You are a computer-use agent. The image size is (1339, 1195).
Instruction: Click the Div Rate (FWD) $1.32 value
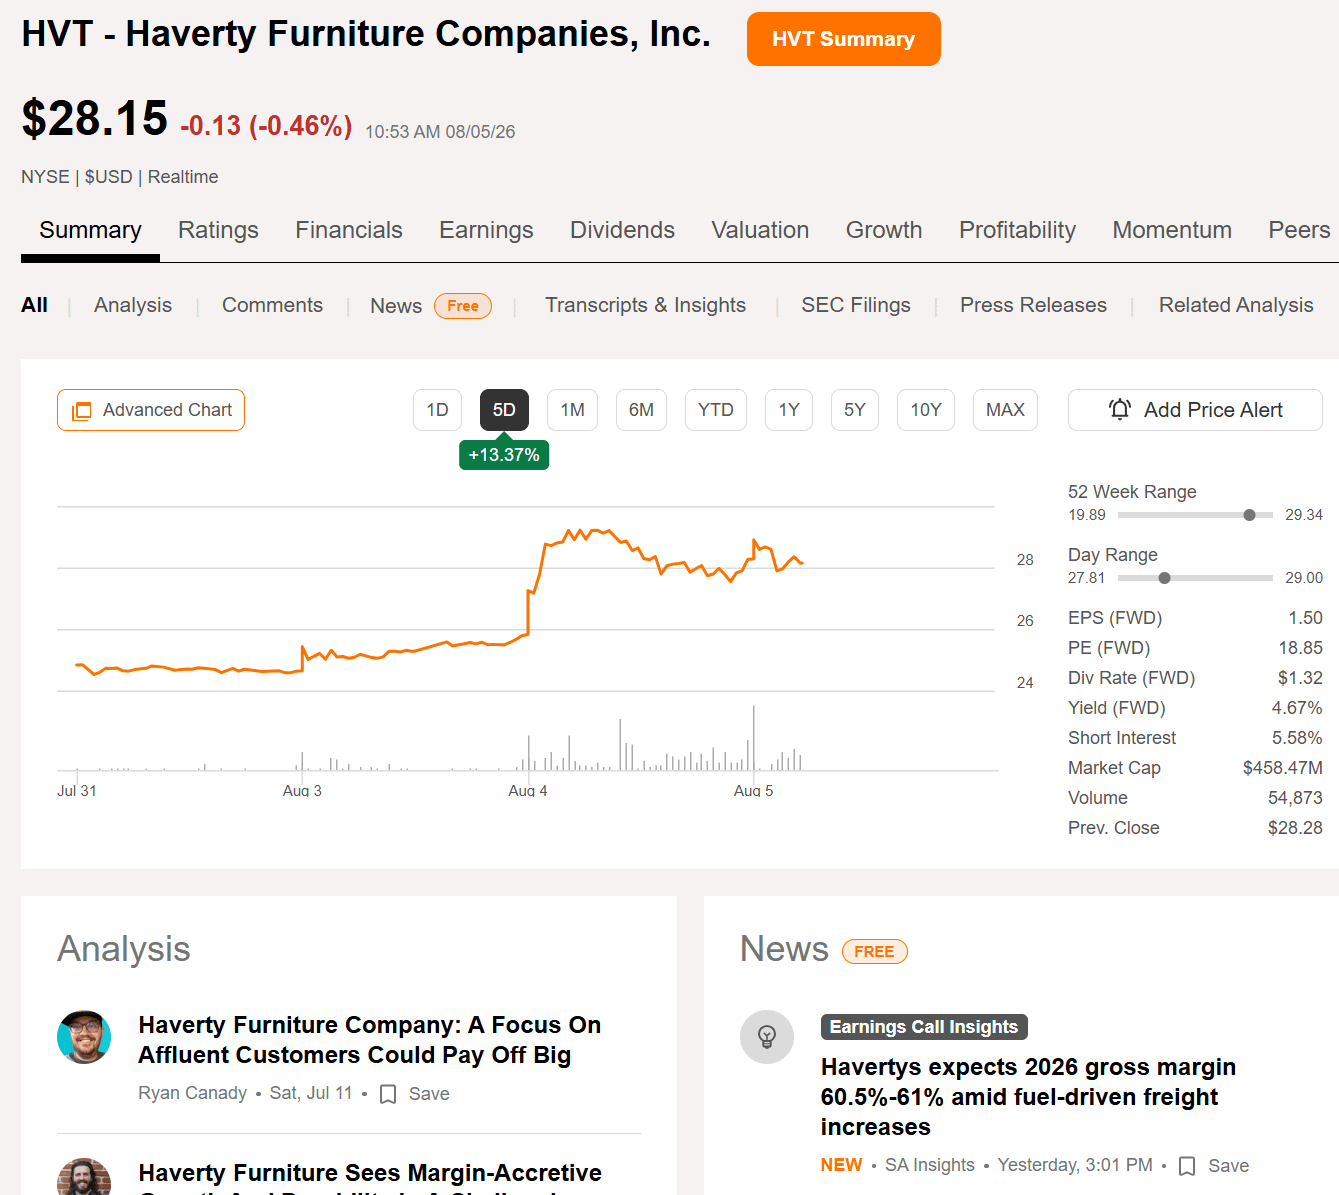click(x=1300, y=678)
